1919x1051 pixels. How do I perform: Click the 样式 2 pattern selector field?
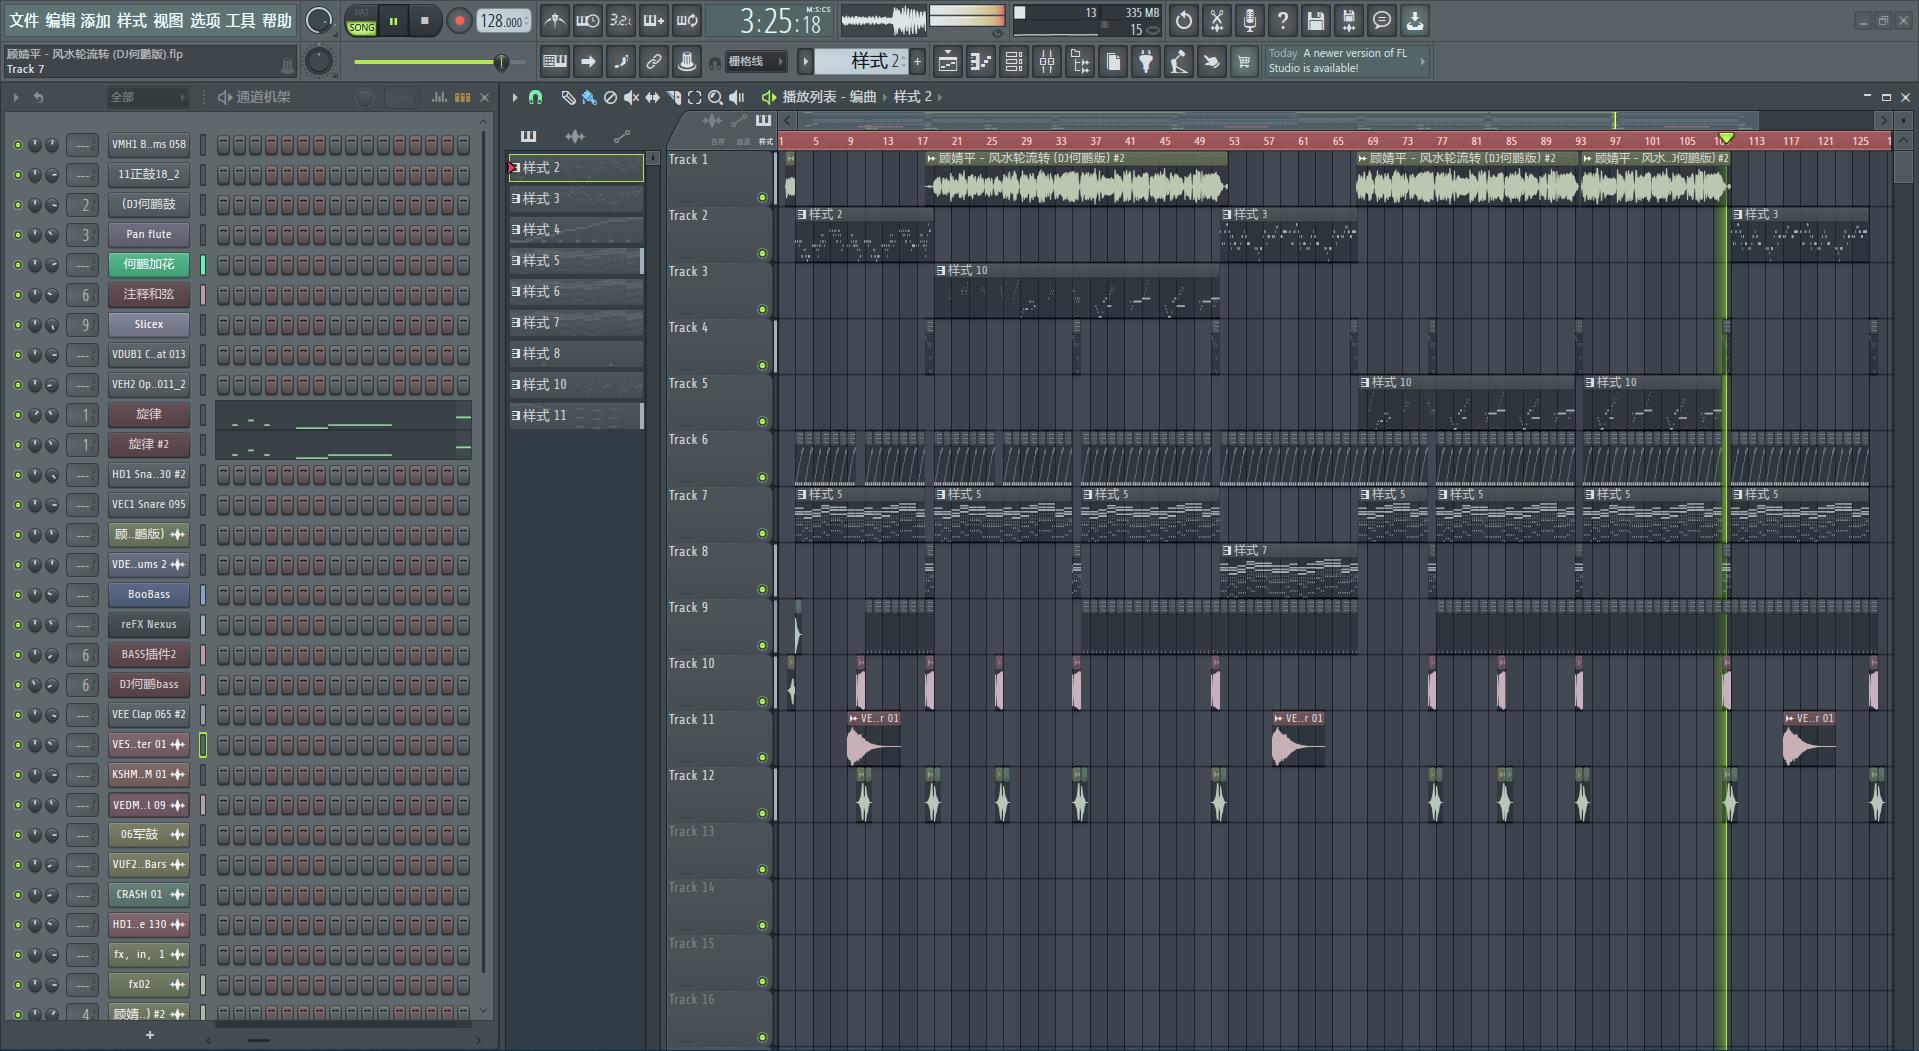862,62
